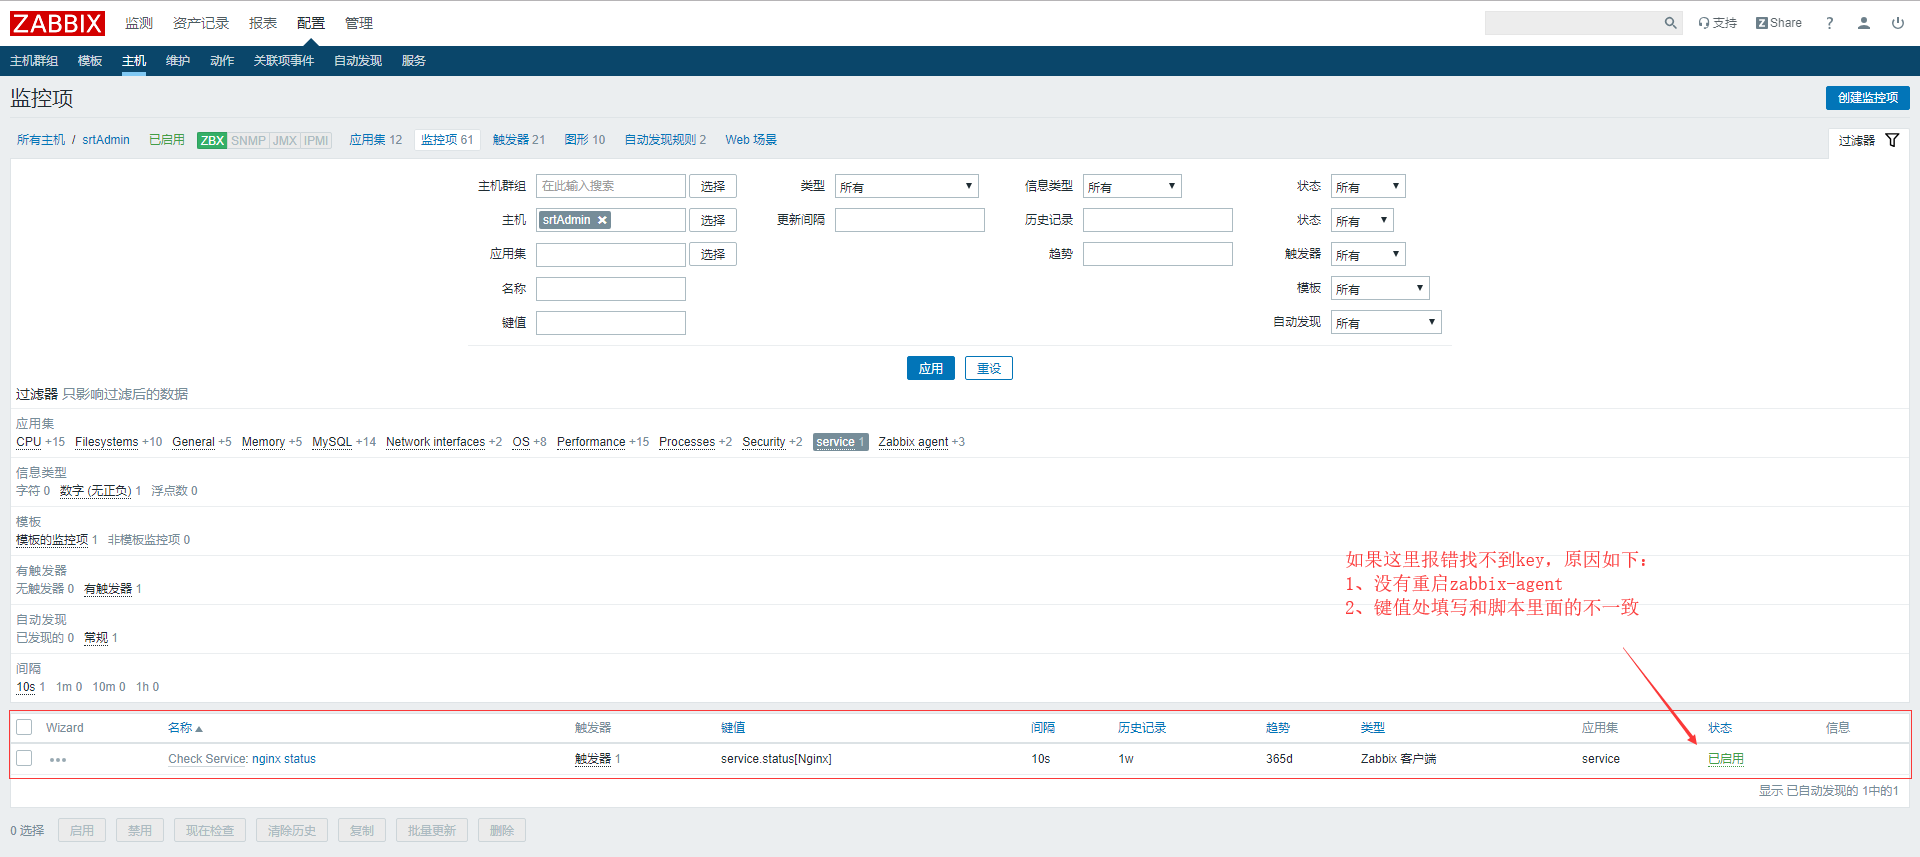
Task: Open the three-dots wizard menu for nginx item
Action: click(58, 760)
